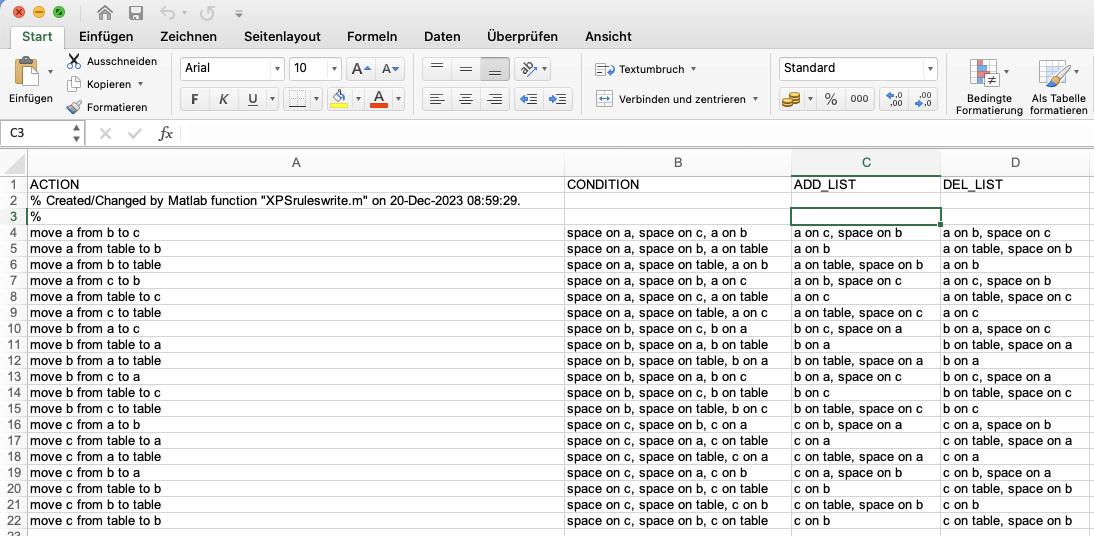Screen dimensions: 1094x536
Task: Apply percent style with the % button
Action: [x=830, y=99]
